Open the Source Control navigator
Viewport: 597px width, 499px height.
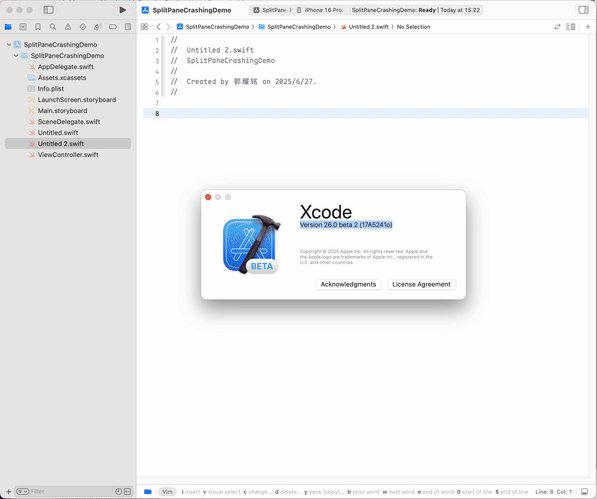pos(23,27)
